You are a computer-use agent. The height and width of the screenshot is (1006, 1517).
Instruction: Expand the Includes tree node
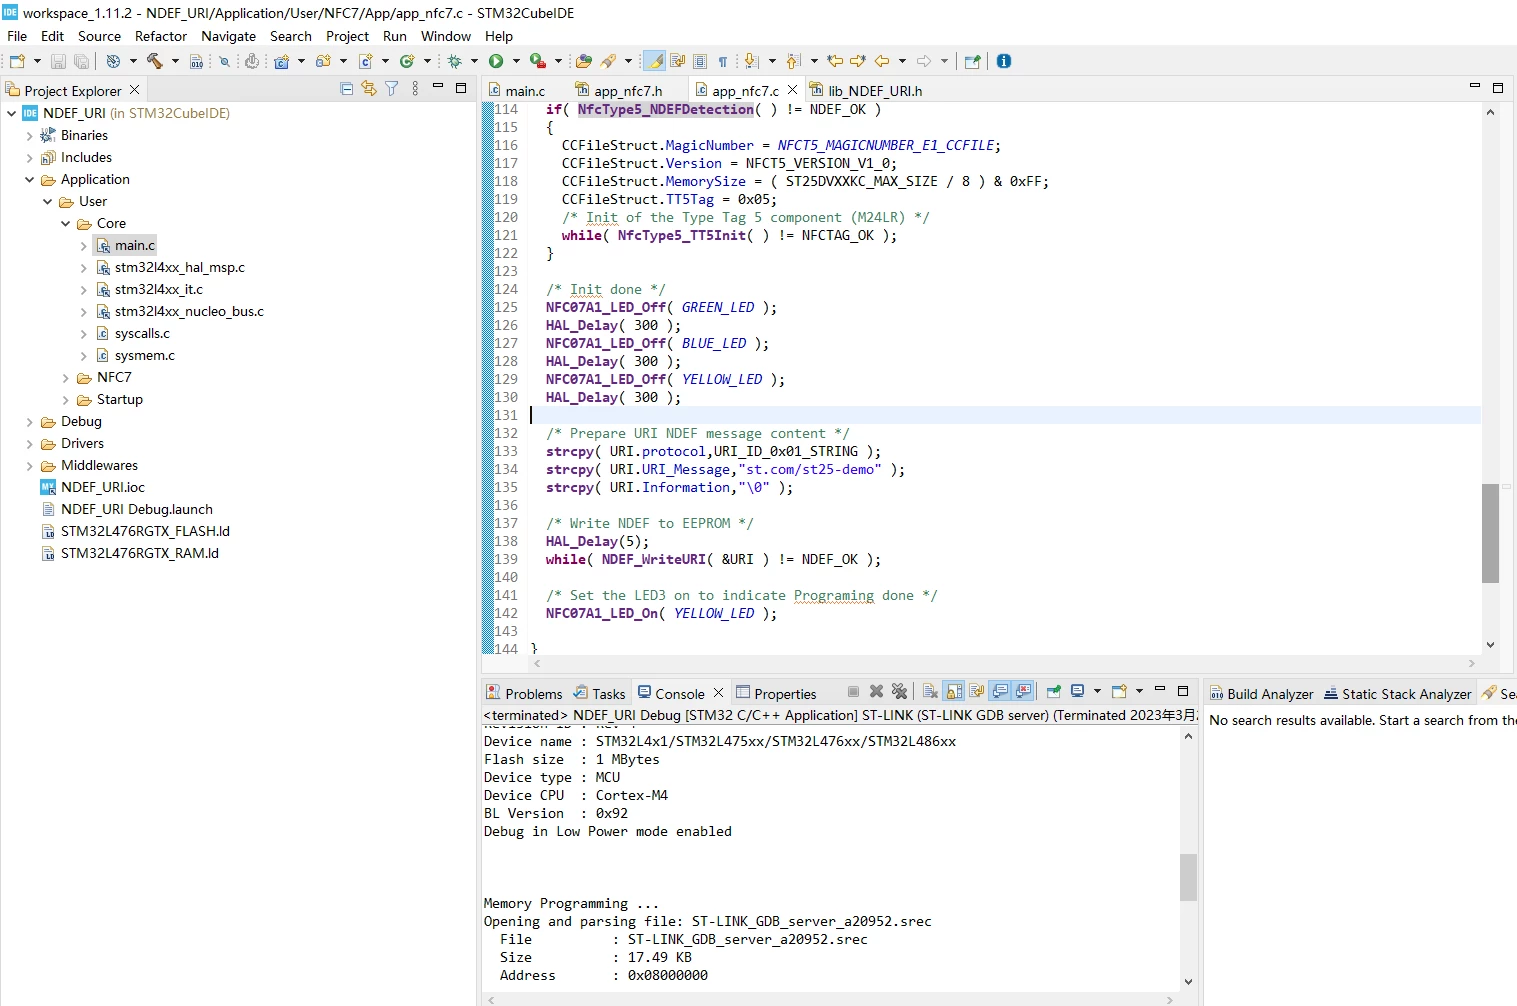30,157
